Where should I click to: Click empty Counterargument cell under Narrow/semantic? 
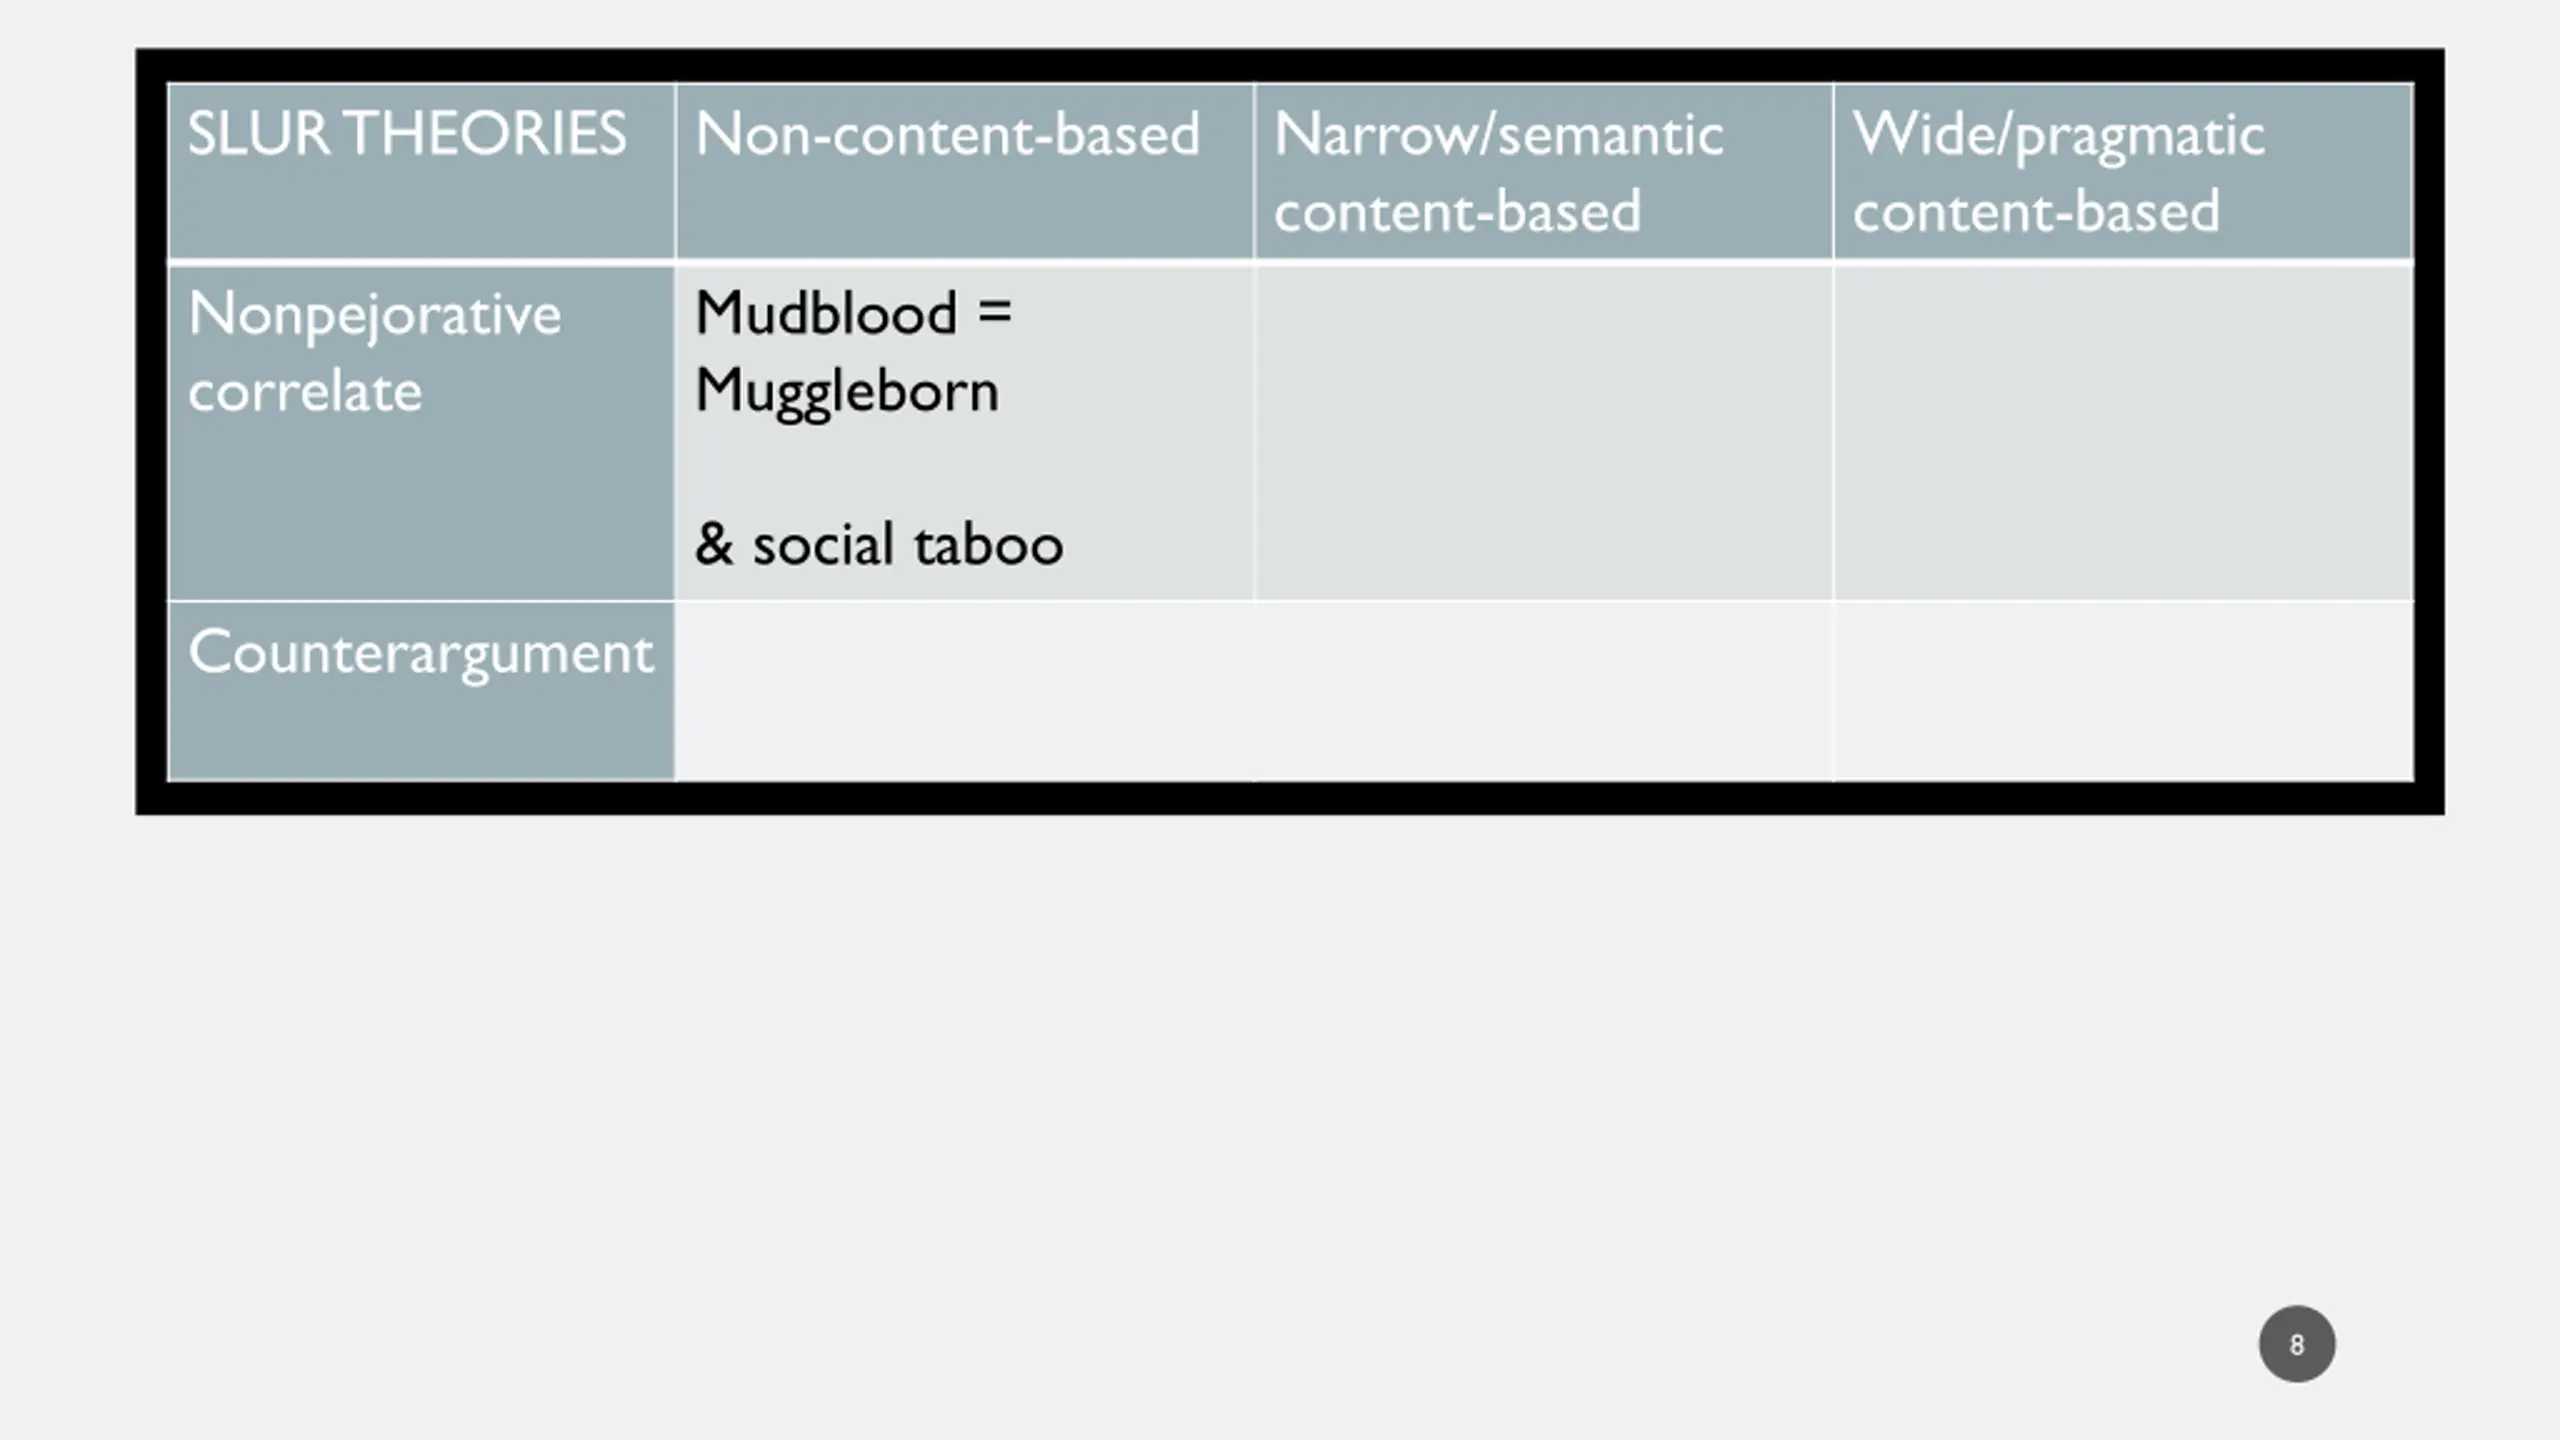pos(1543,690)
